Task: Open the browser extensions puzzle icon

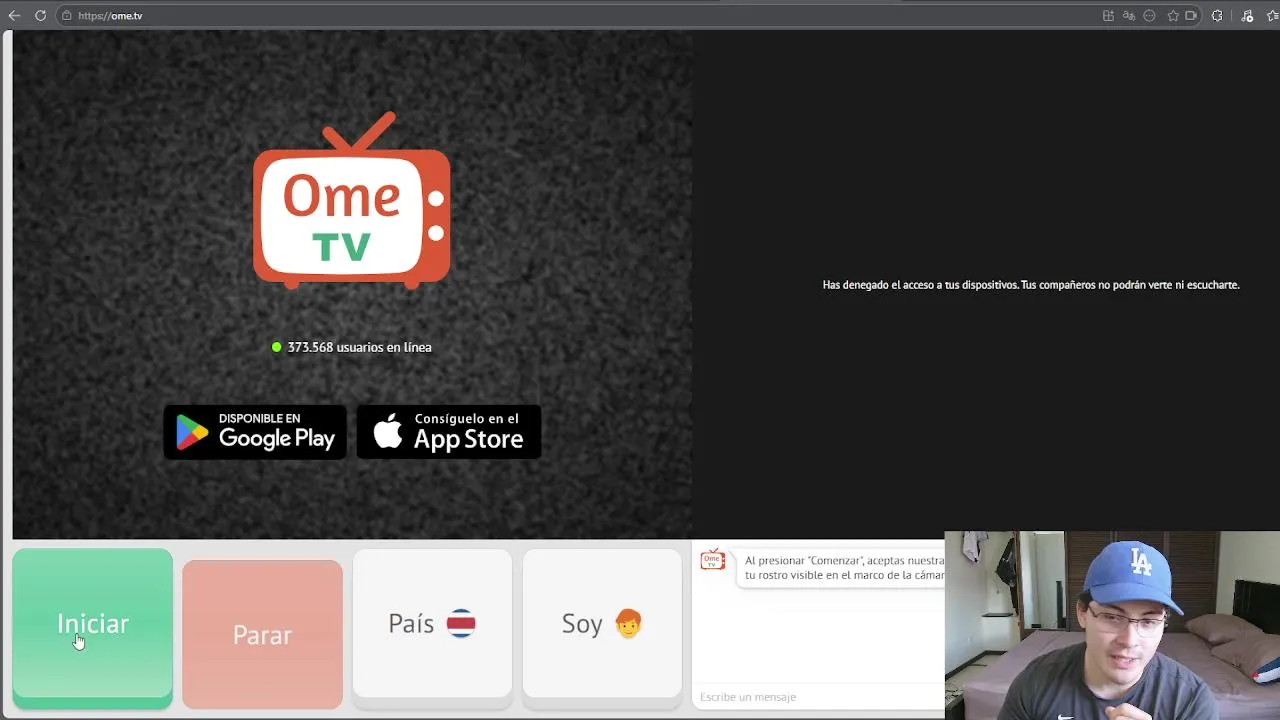Action: pos(1217,16)
